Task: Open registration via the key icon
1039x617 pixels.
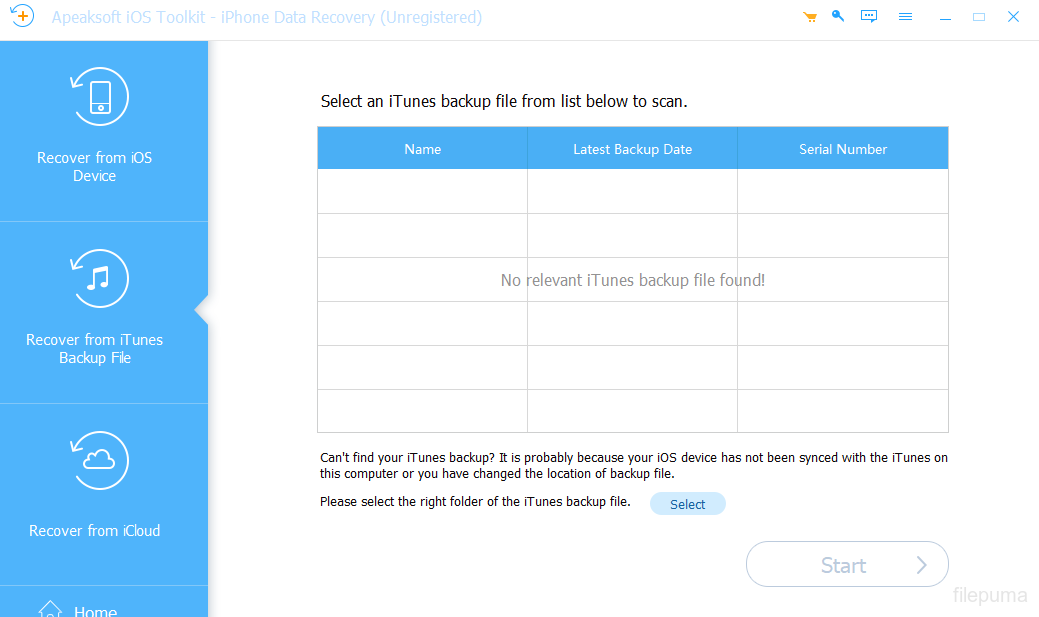Action: tap(838, 17)
